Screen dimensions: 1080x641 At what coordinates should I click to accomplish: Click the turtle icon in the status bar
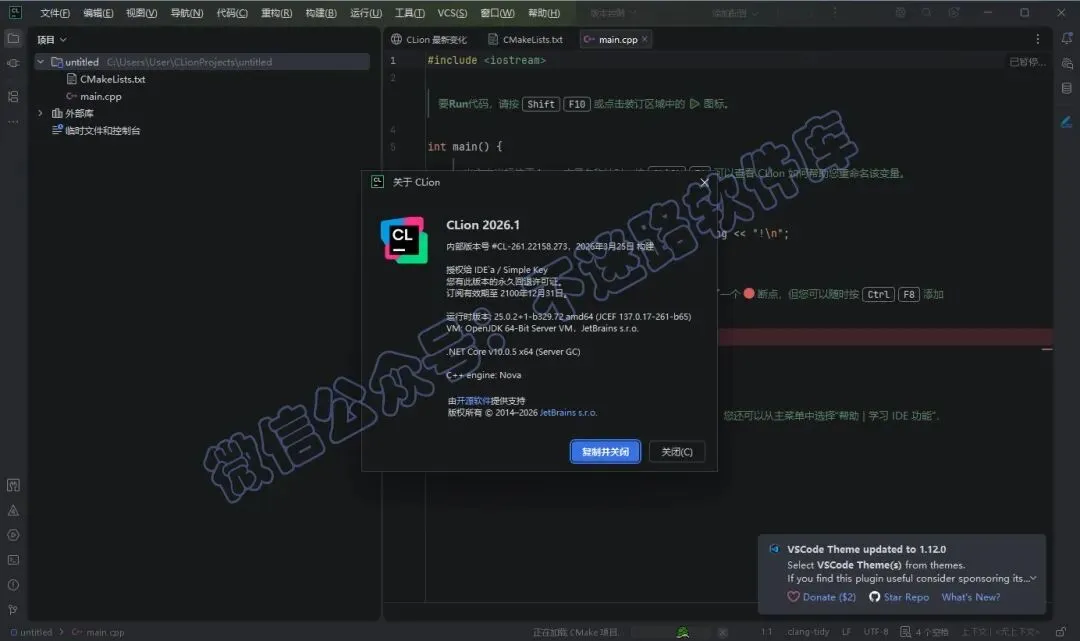click(x=683, y=632)
